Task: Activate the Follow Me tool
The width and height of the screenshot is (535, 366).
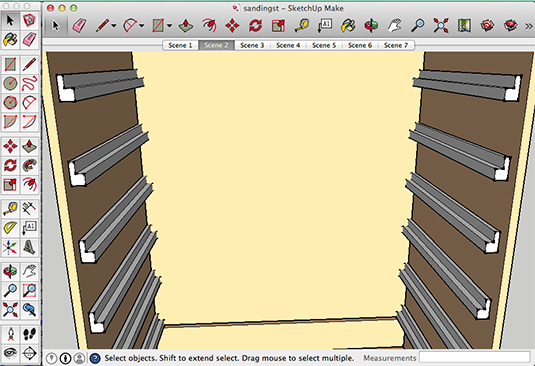Action: (29, 165)
